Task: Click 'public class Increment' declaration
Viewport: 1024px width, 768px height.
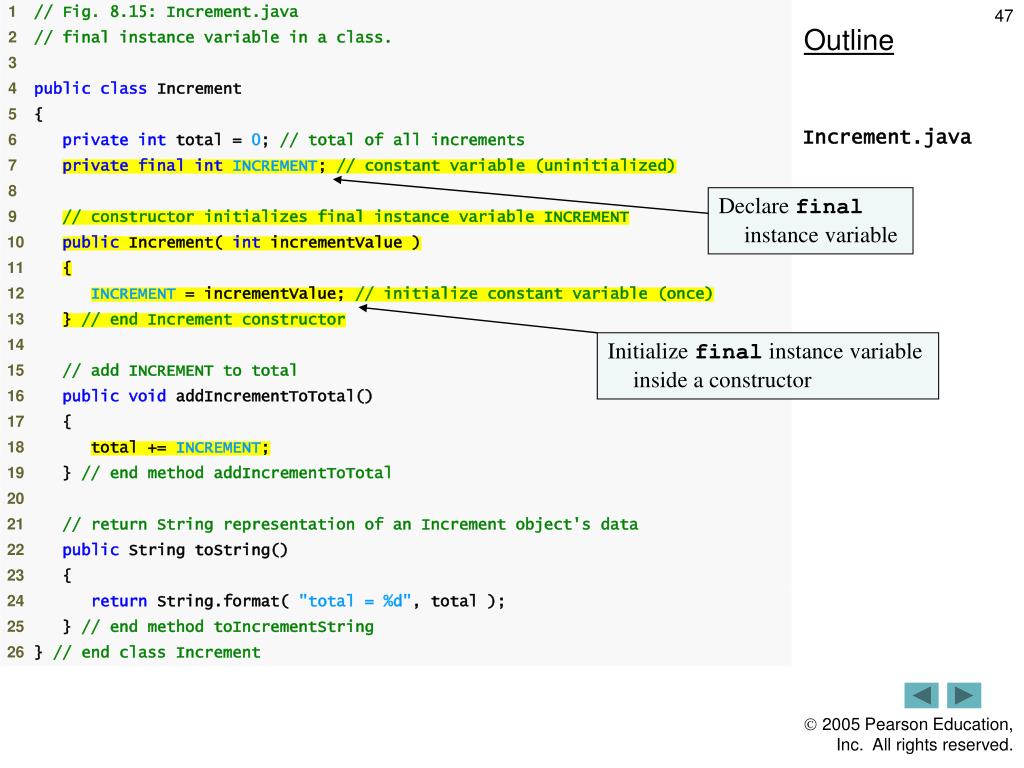Action: [x=138, y=88]
